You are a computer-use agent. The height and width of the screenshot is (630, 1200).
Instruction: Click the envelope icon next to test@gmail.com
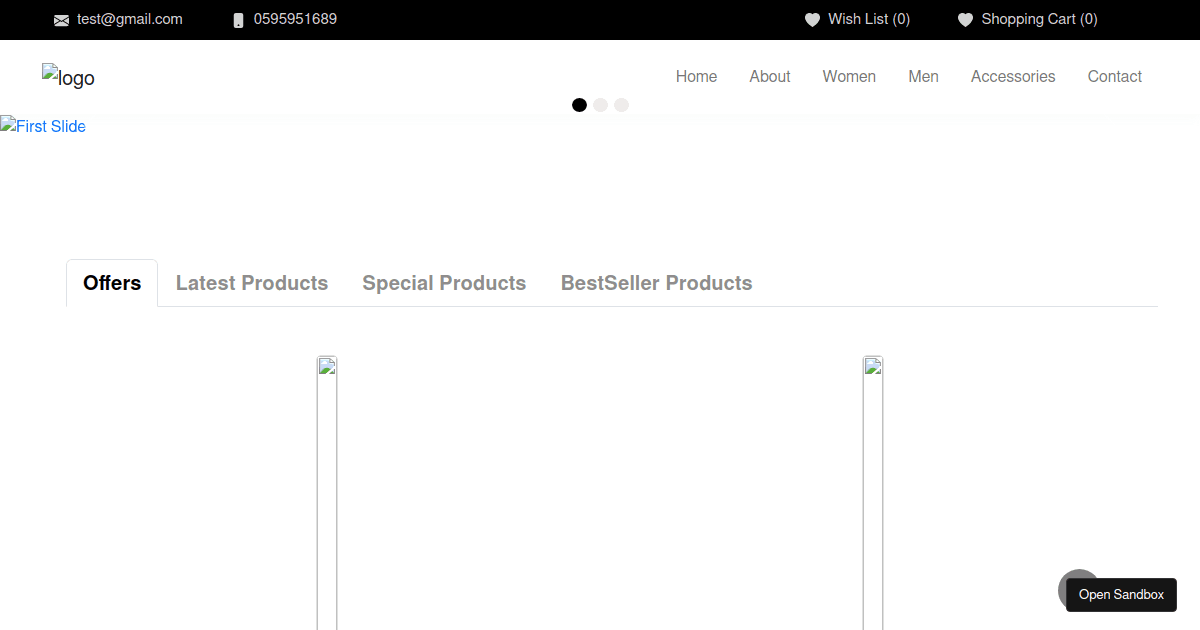point(61,19)
